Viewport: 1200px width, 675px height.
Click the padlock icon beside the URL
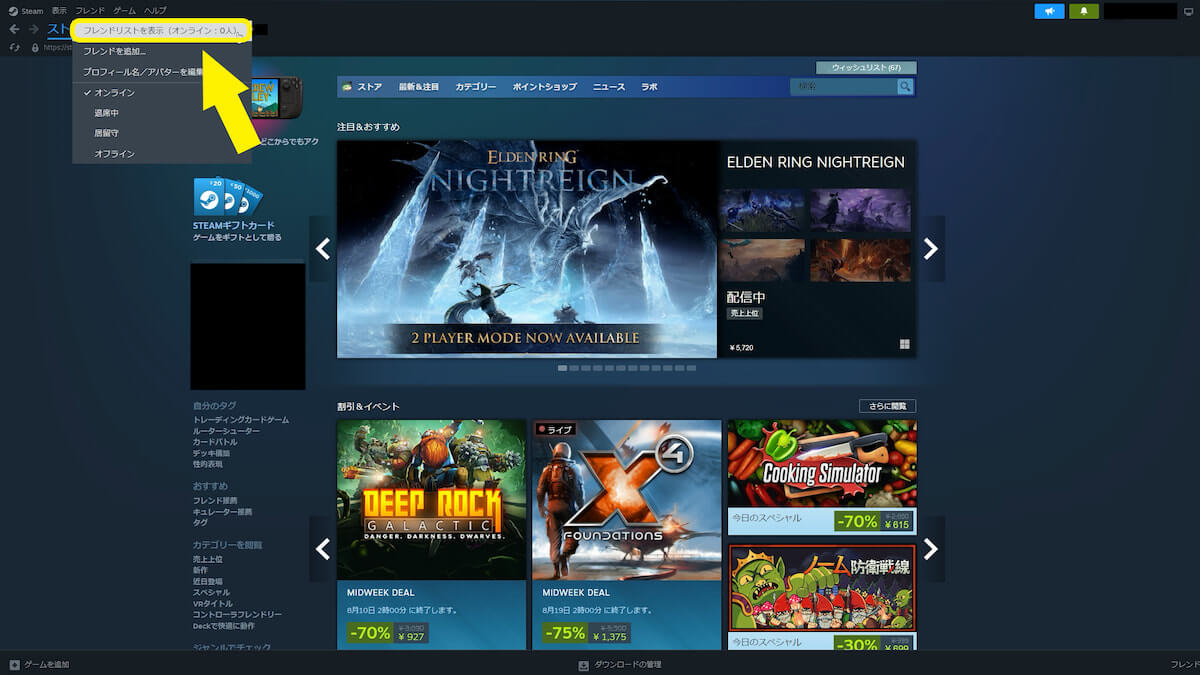tap(35, 47)
